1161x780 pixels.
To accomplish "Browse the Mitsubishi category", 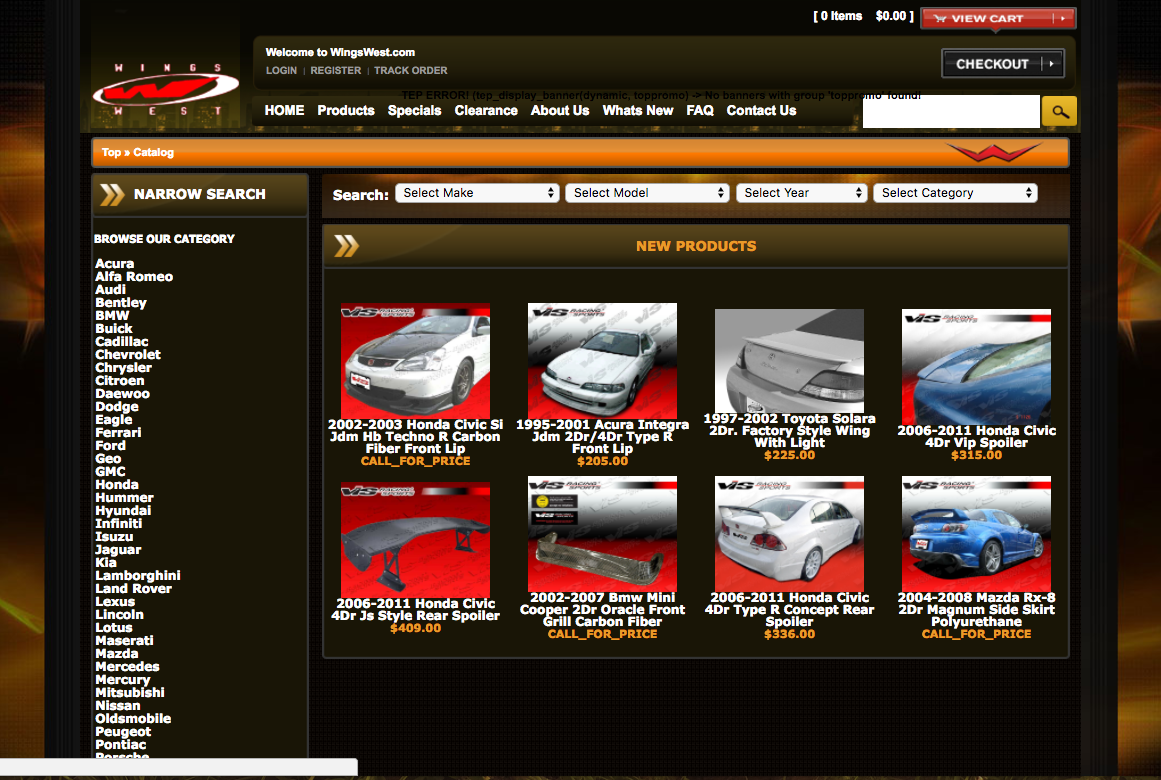I will 130,693.
